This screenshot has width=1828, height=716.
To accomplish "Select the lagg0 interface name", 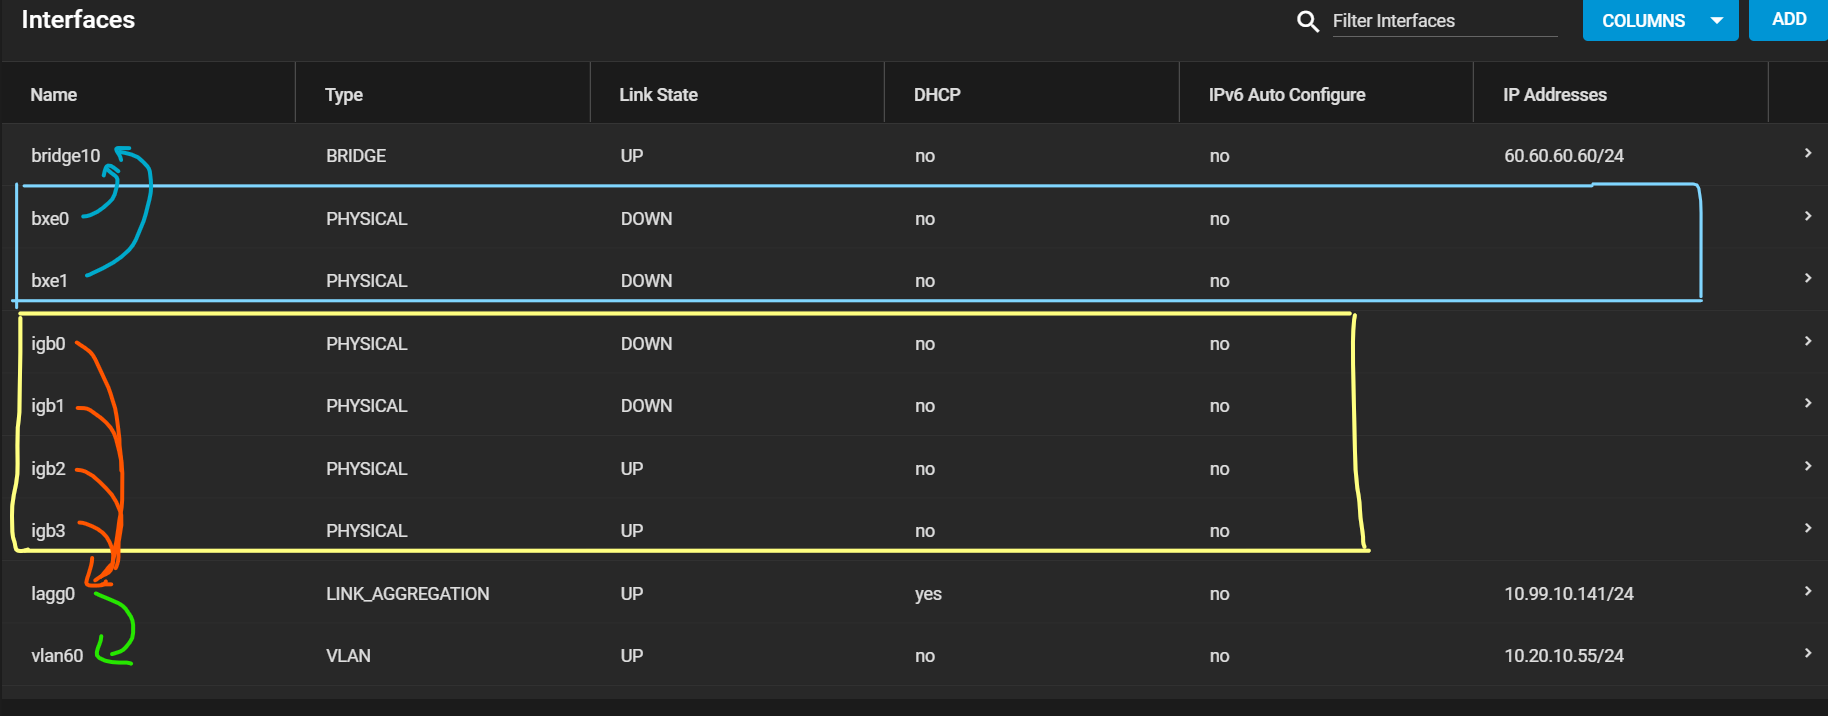I will (x=53, y=594).
